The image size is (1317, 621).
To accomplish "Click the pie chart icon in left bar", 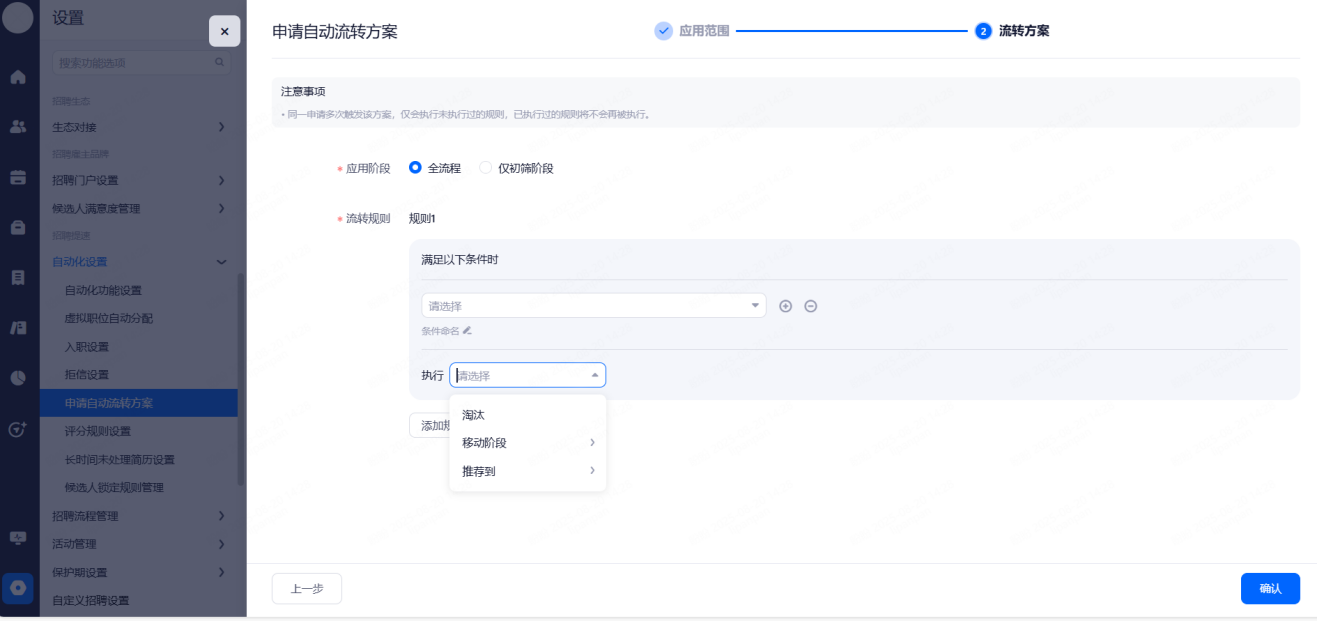I will tap(18, 377).
